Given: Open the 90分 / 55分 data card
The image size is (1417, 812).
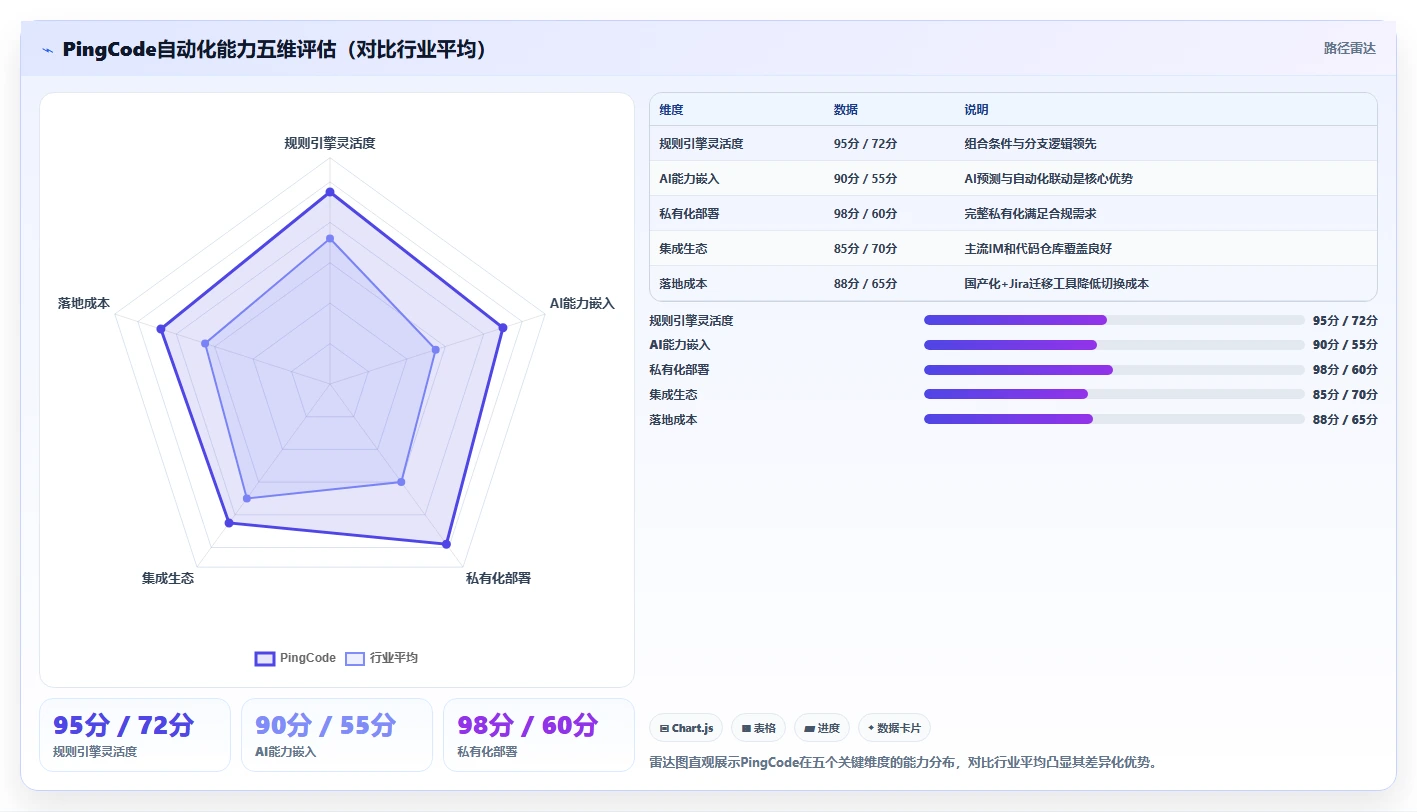Looking at the screenshot, I should pyautogui.click(x=337, y=735).
